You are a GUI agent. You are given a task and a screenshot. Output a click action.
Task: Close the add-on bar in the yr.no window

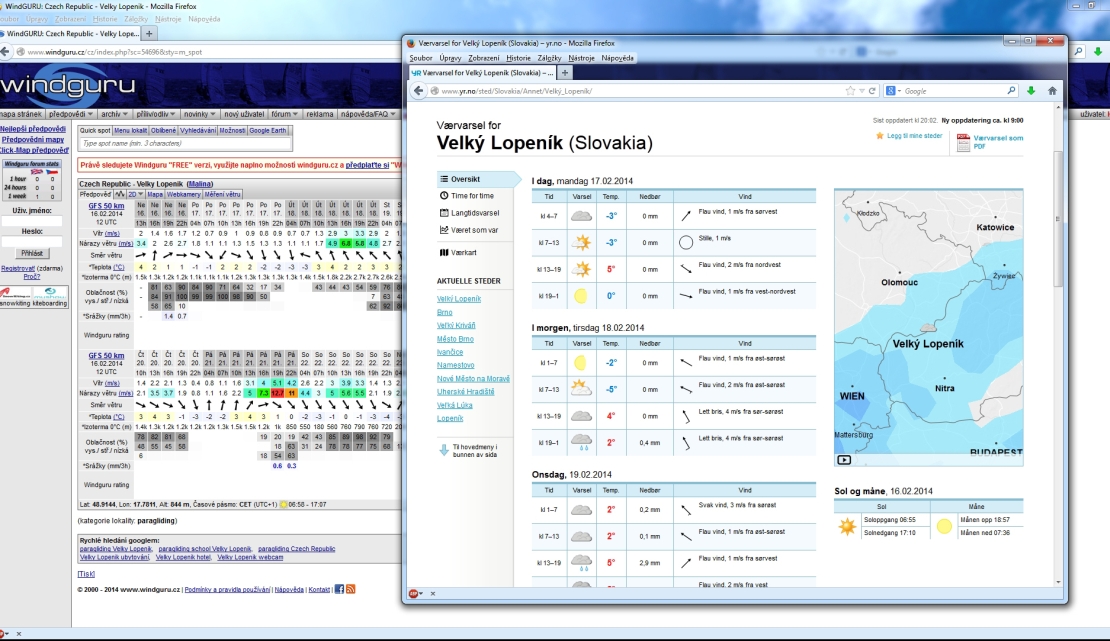433,594
